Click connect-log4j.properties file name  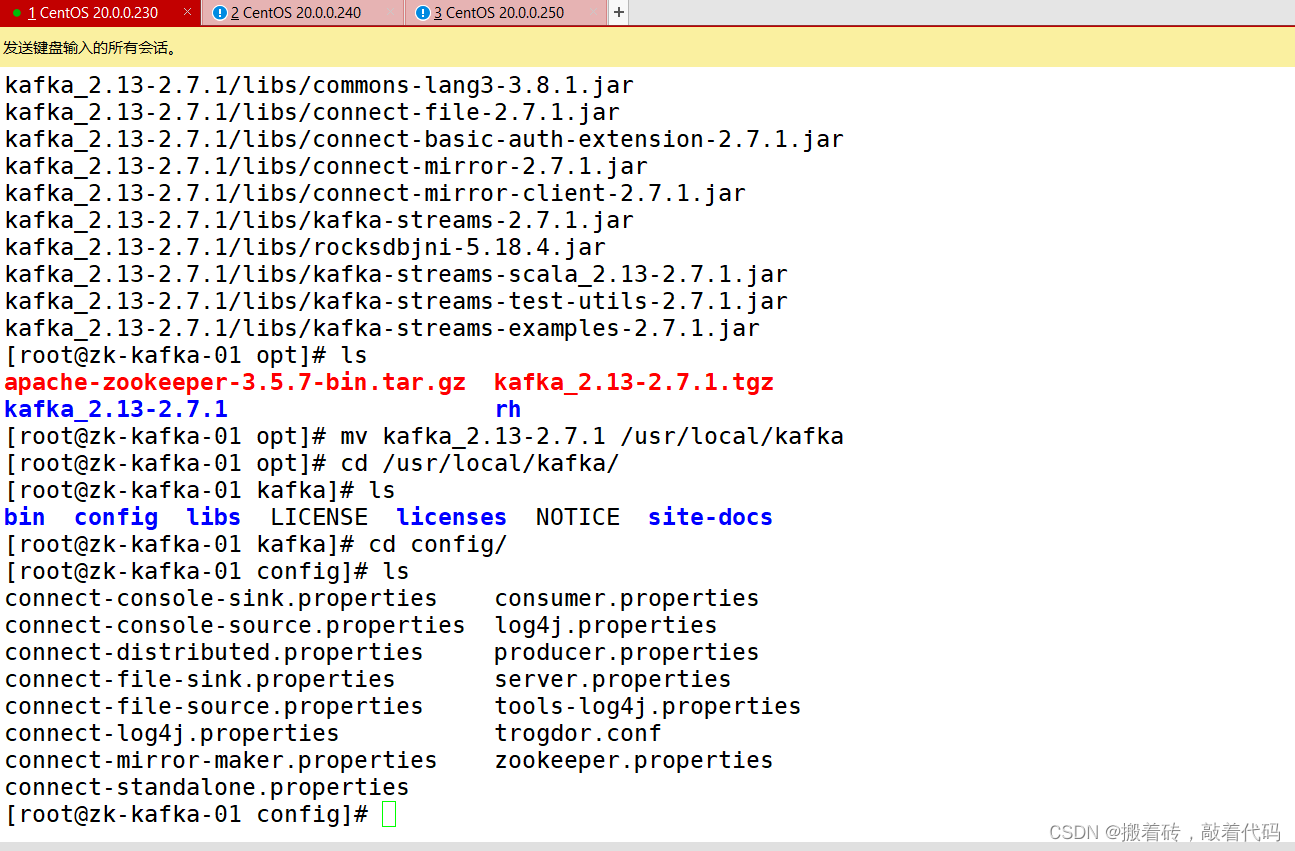[172, 734]
